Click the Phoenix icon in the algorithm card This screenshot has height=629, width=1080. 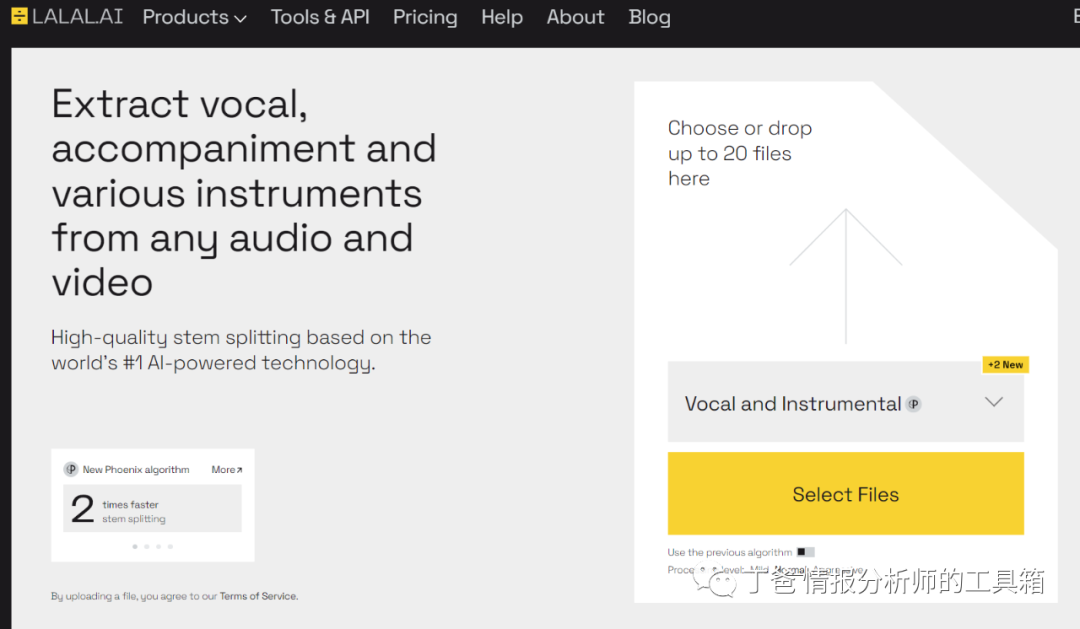71,469
